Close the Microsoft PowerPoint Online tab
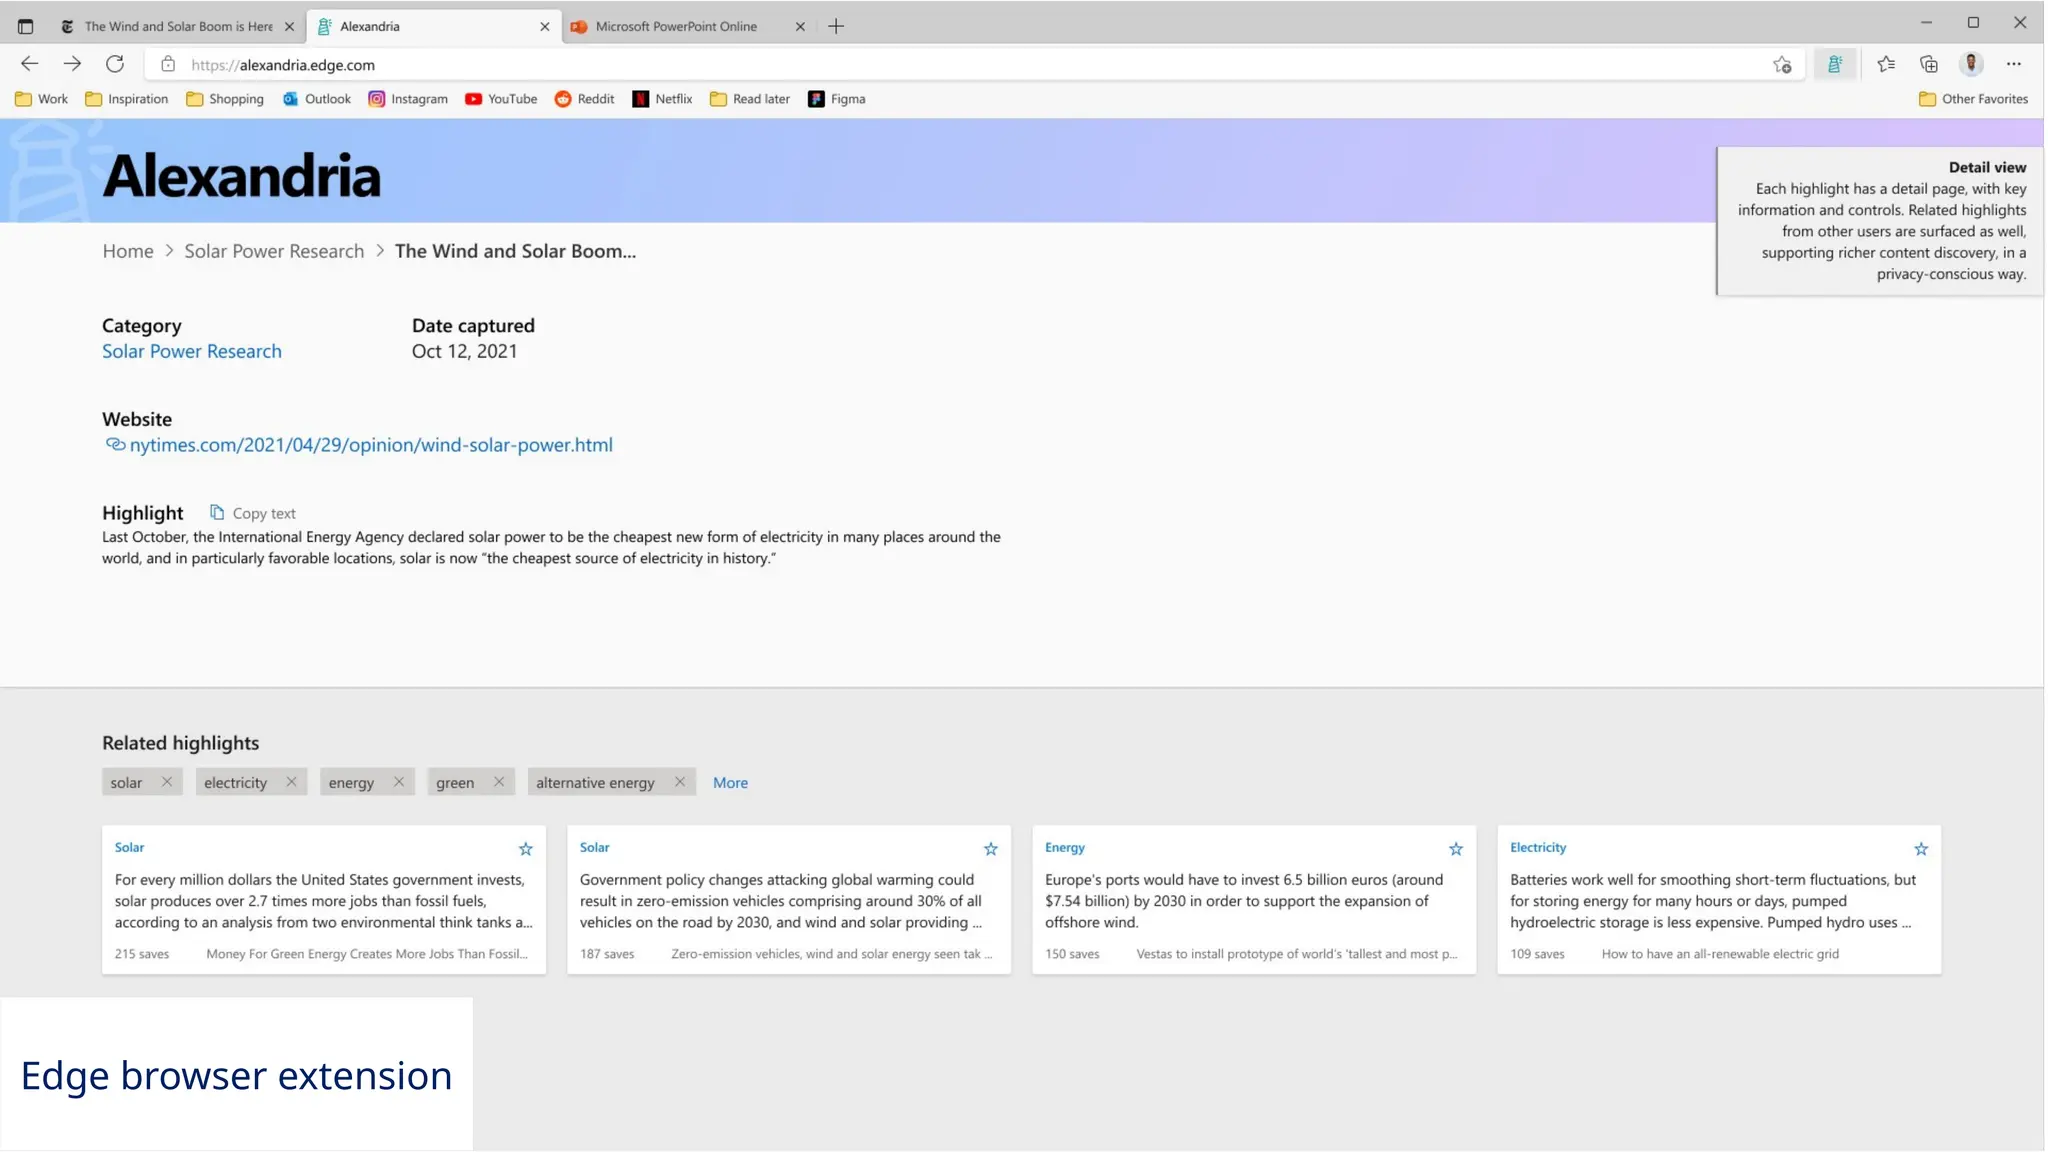The width and height of the screenshot is (2048, 1152). [x=800, y=27]
